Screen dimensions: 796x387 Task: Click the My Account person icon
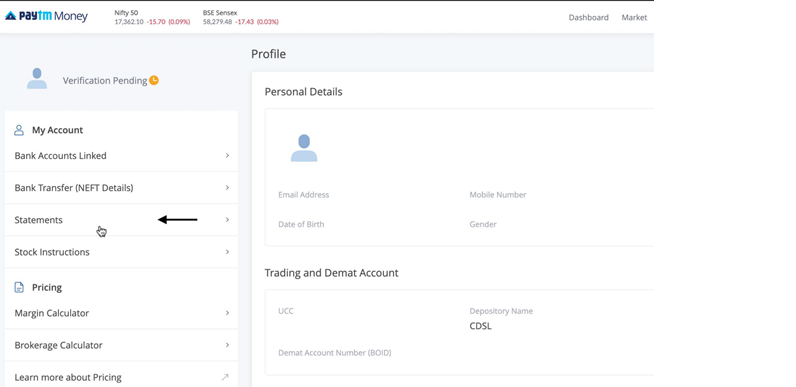pos(19,130)
